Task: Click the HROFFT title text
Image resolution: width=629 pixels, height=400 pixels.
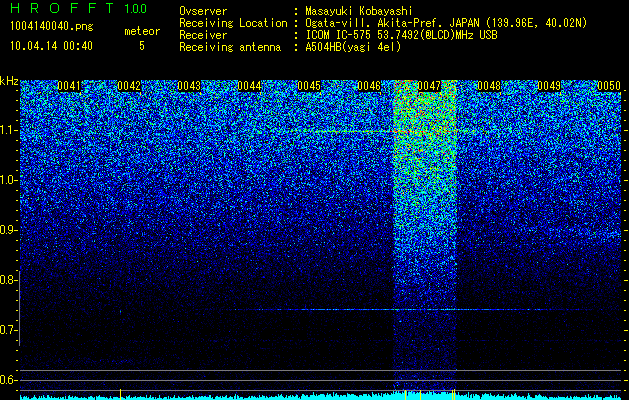Action: click(x=63, y=8)
